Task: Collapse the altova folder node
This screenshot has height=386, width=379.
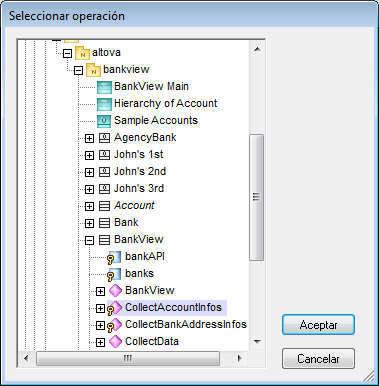Action: (x=68, y=53)
